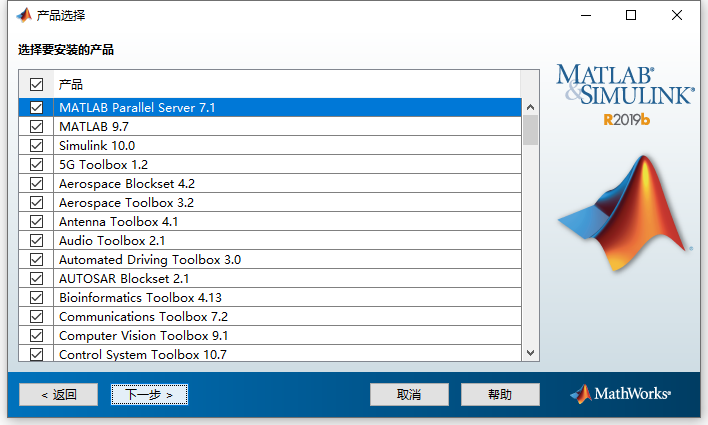Uncheck Computer Vision Toolbox 9.1 checkbox

tap(37, 335)
